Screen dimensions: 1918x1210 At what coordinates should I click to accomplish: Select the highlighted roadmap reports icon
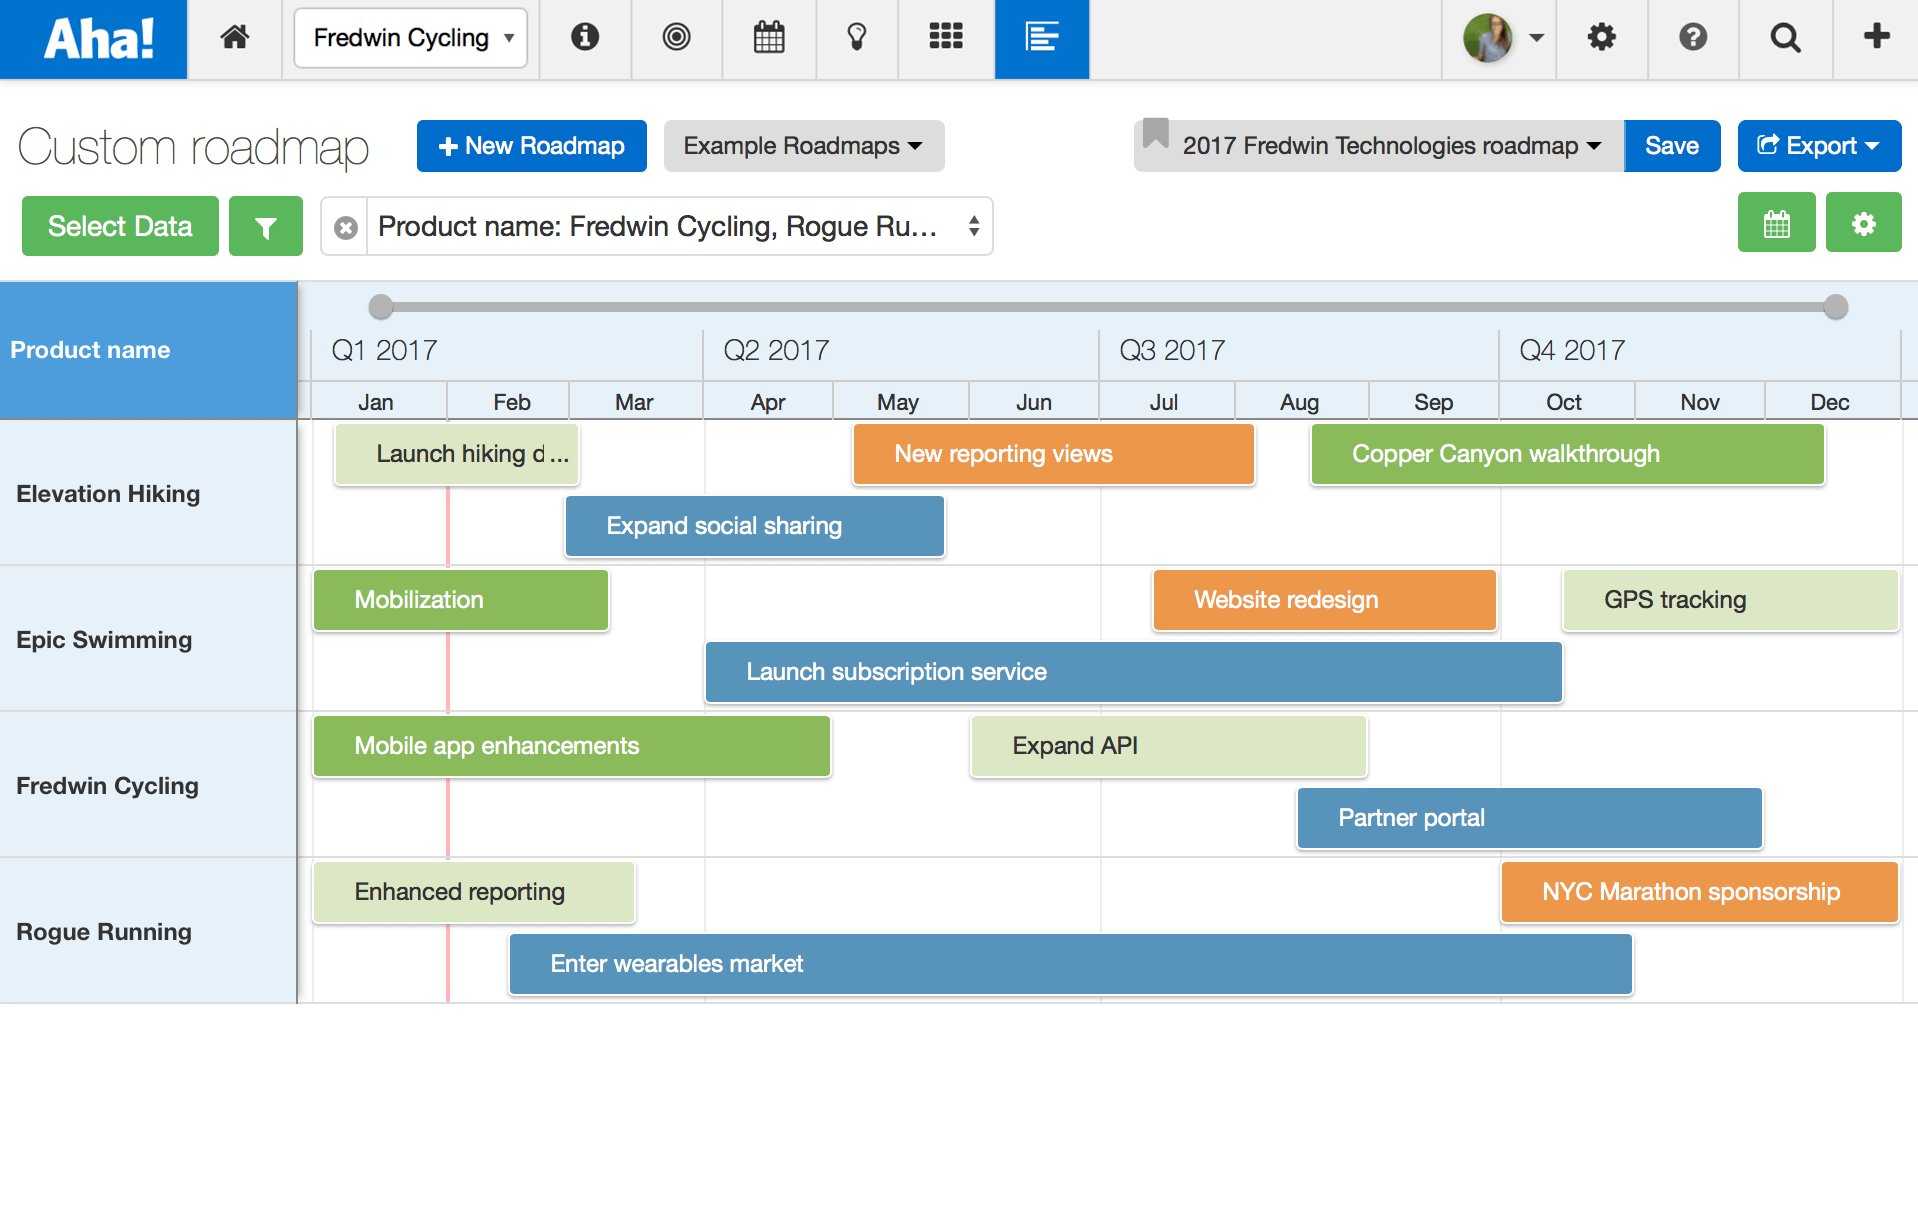(1041, 38)
